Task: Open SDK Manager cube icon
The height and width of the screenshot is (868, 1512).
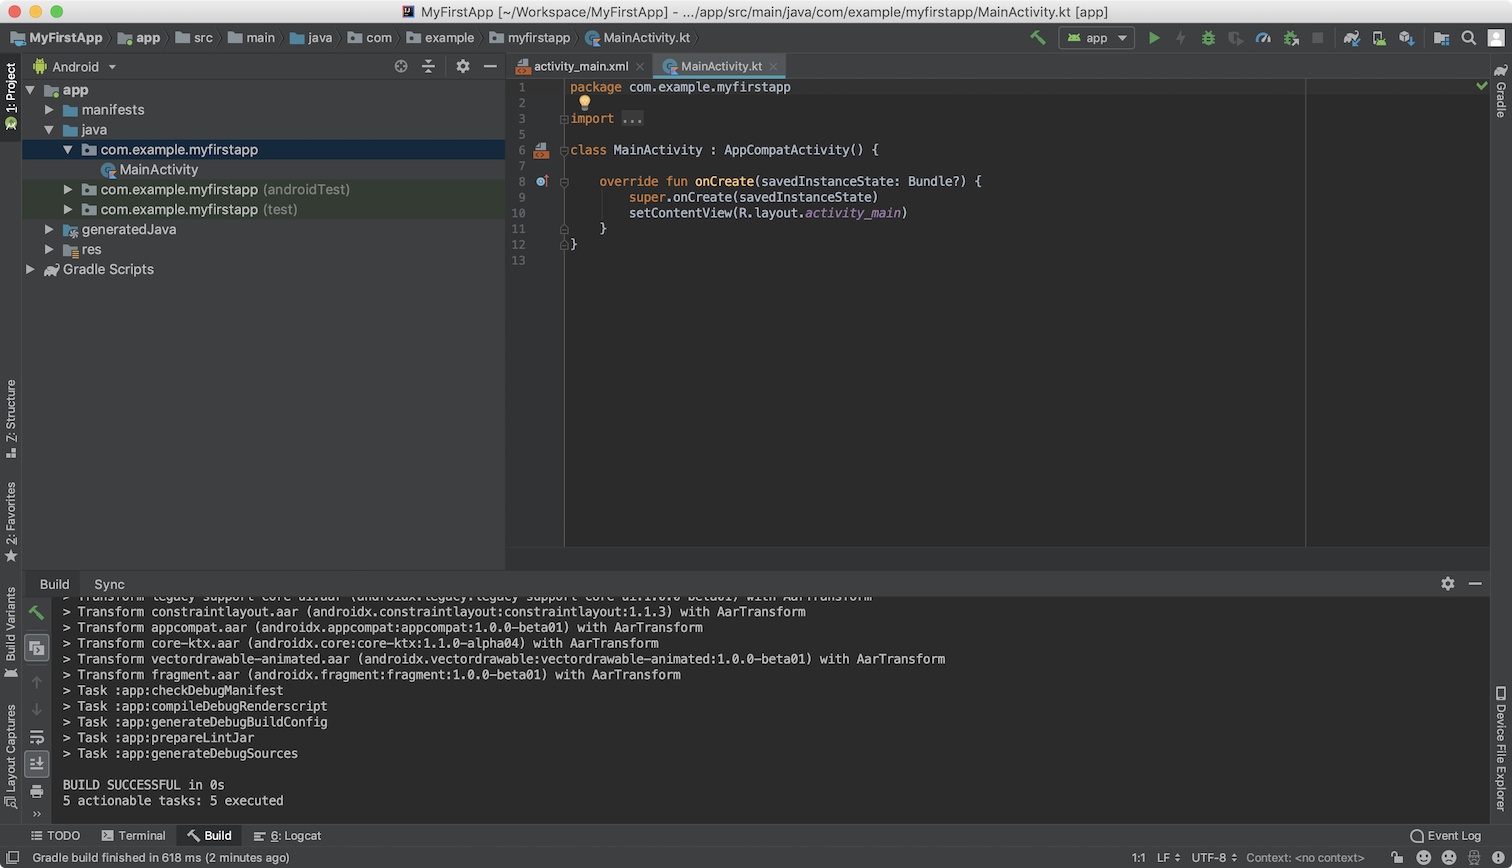Action: point(1406,38)
